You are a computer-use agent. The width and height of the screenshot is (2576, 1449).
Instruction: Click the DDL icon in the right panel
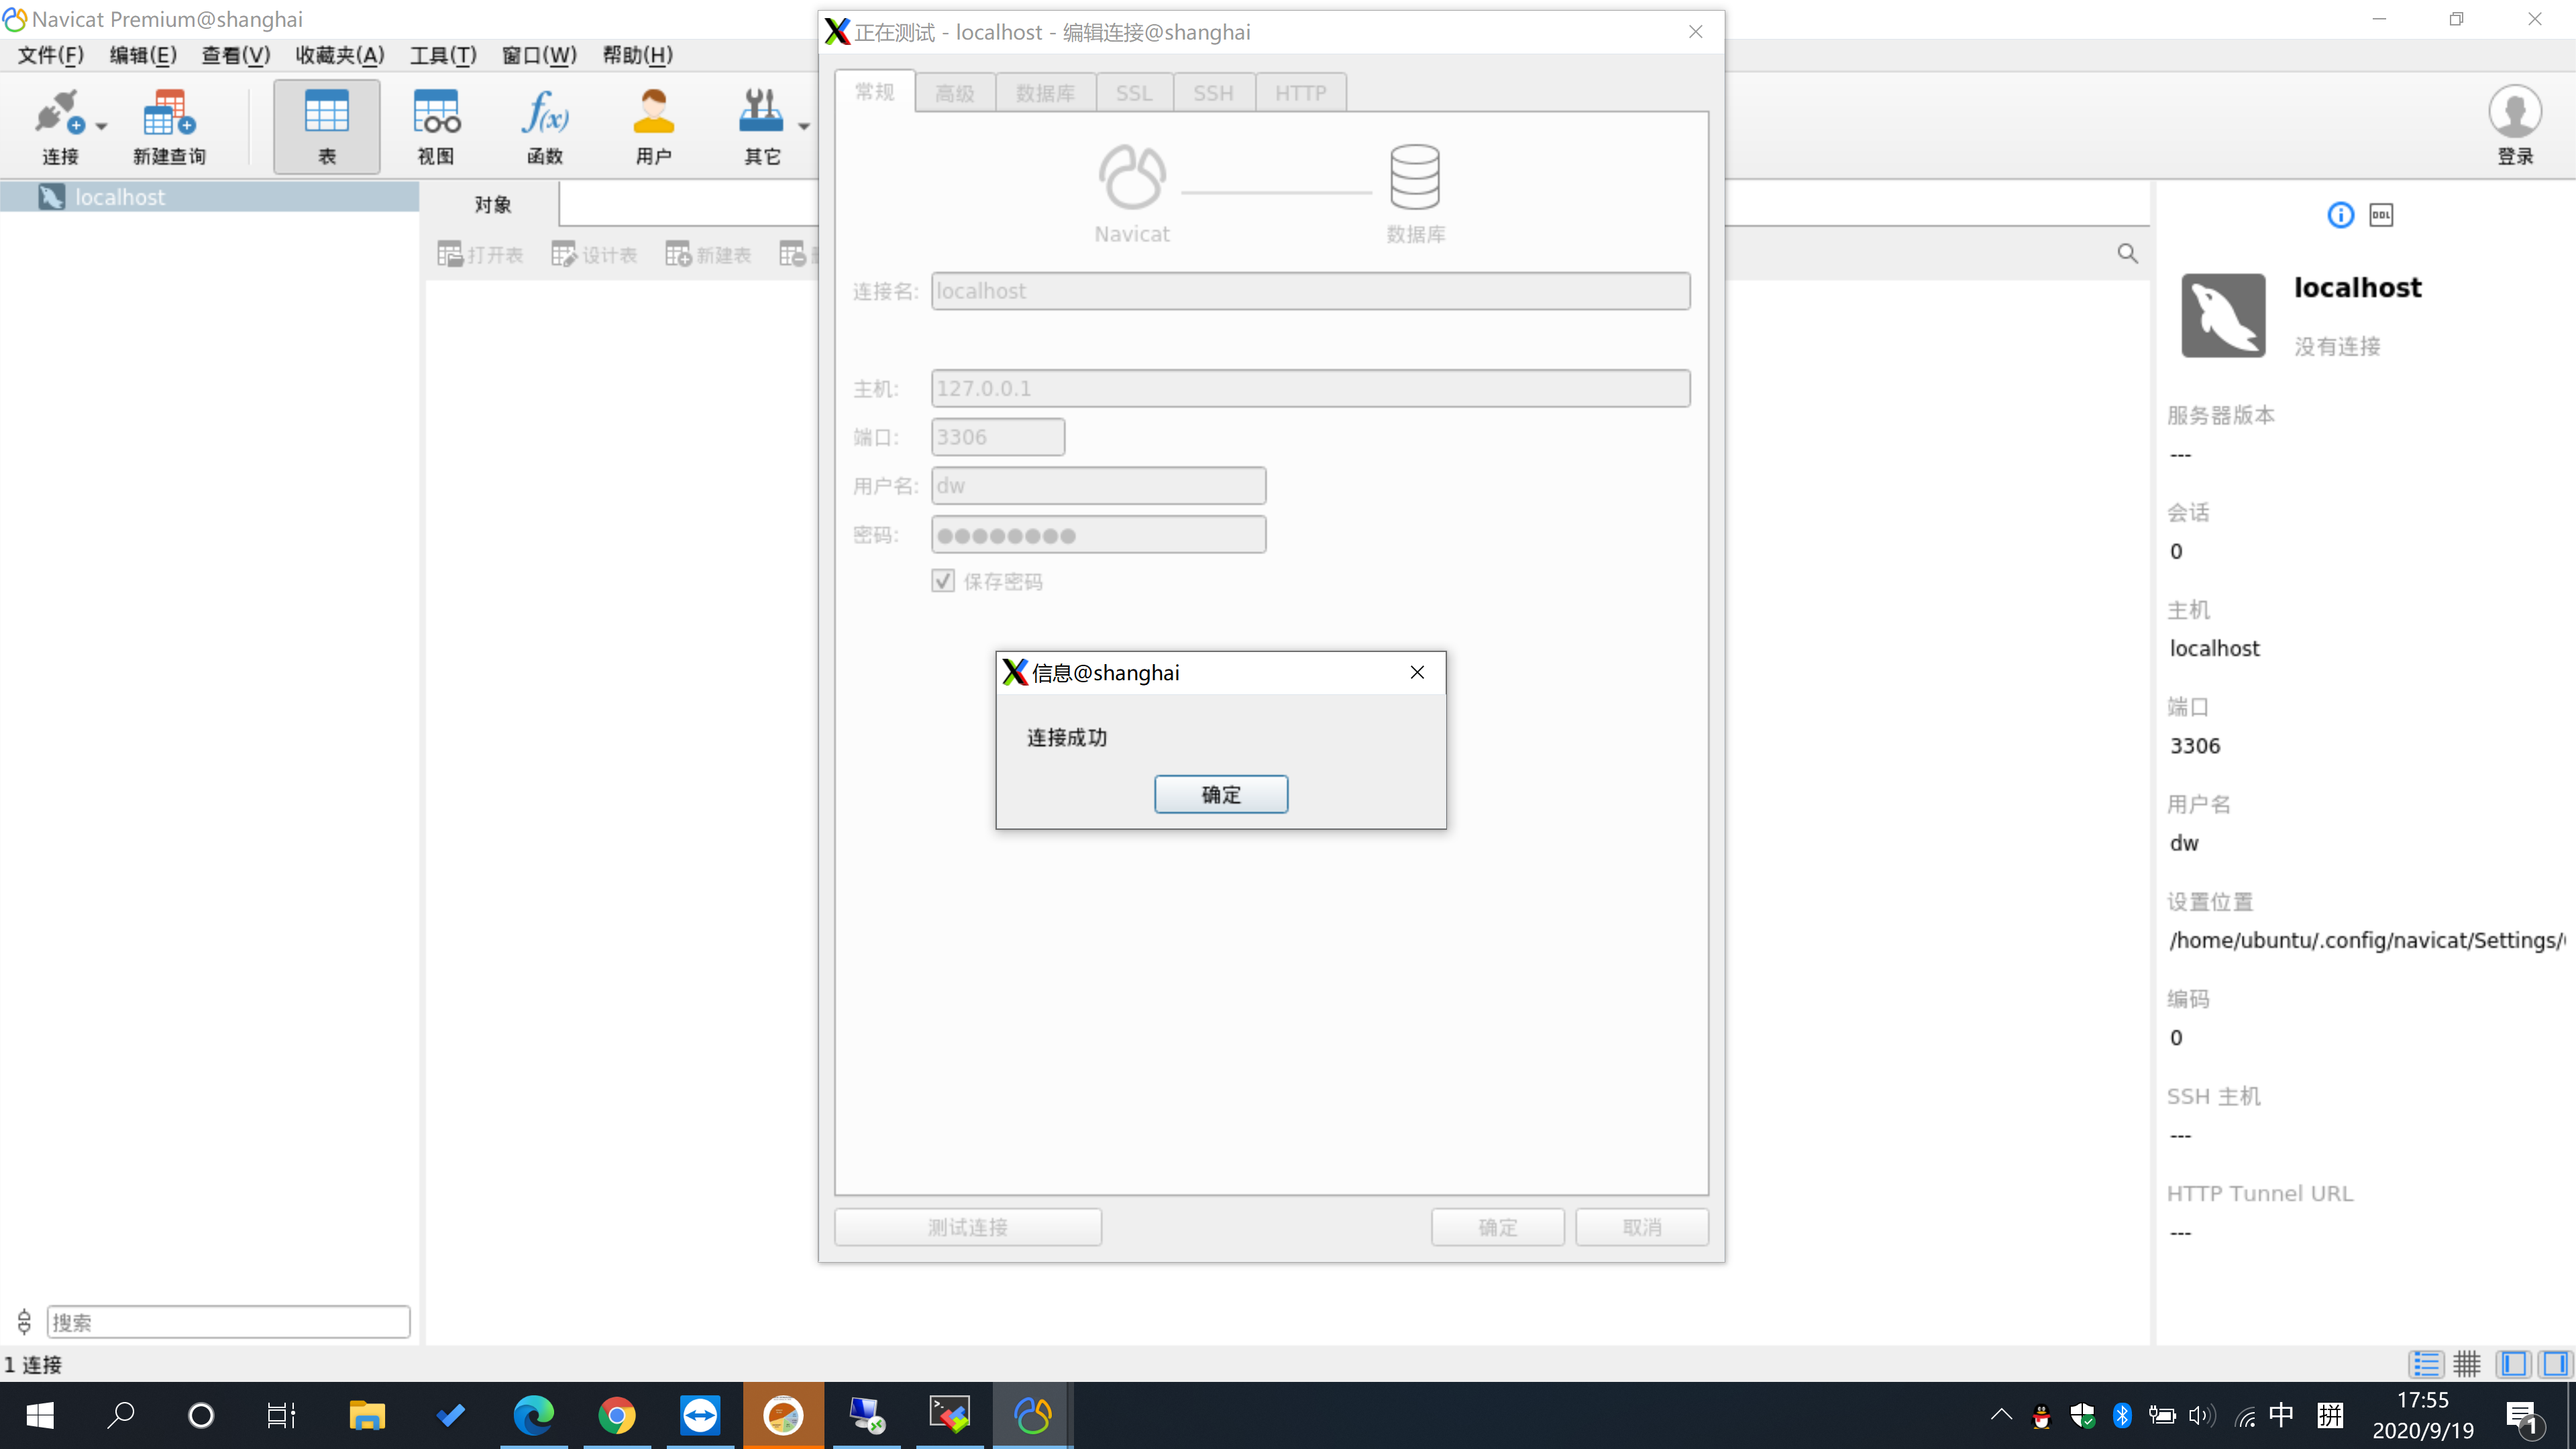tap(2381, 215)
